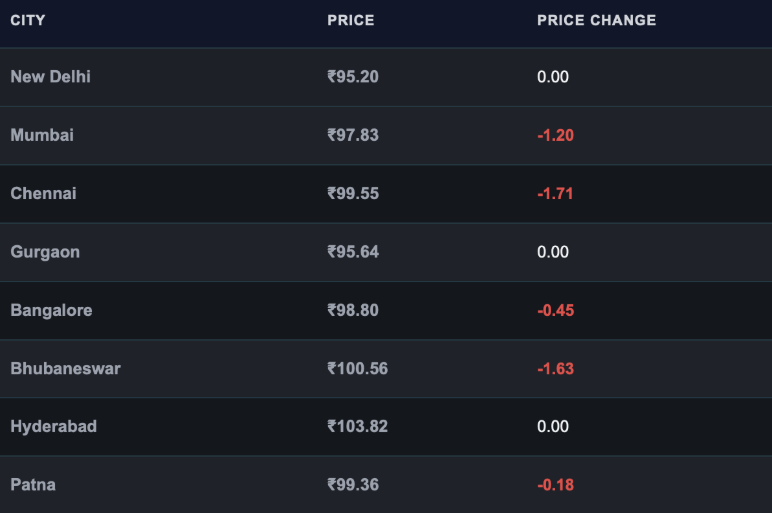Select the -1.20 Mumbai price change

(x=555, y=135)
